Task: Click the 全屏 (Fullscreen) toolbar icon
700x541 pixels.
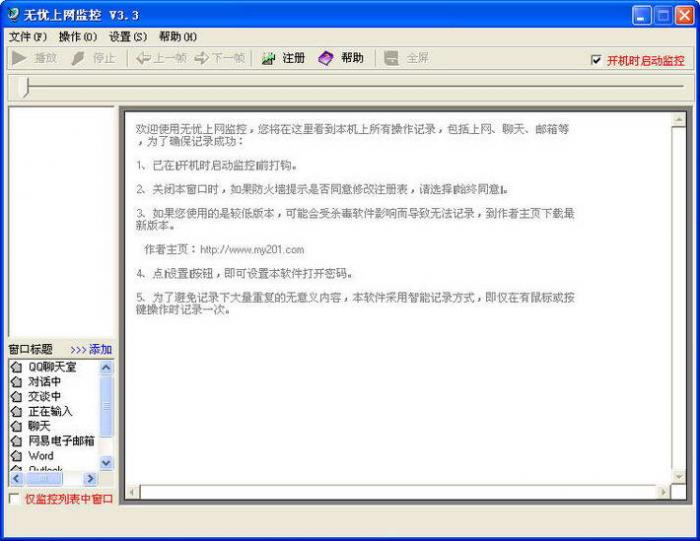Action: click(391, 59)
